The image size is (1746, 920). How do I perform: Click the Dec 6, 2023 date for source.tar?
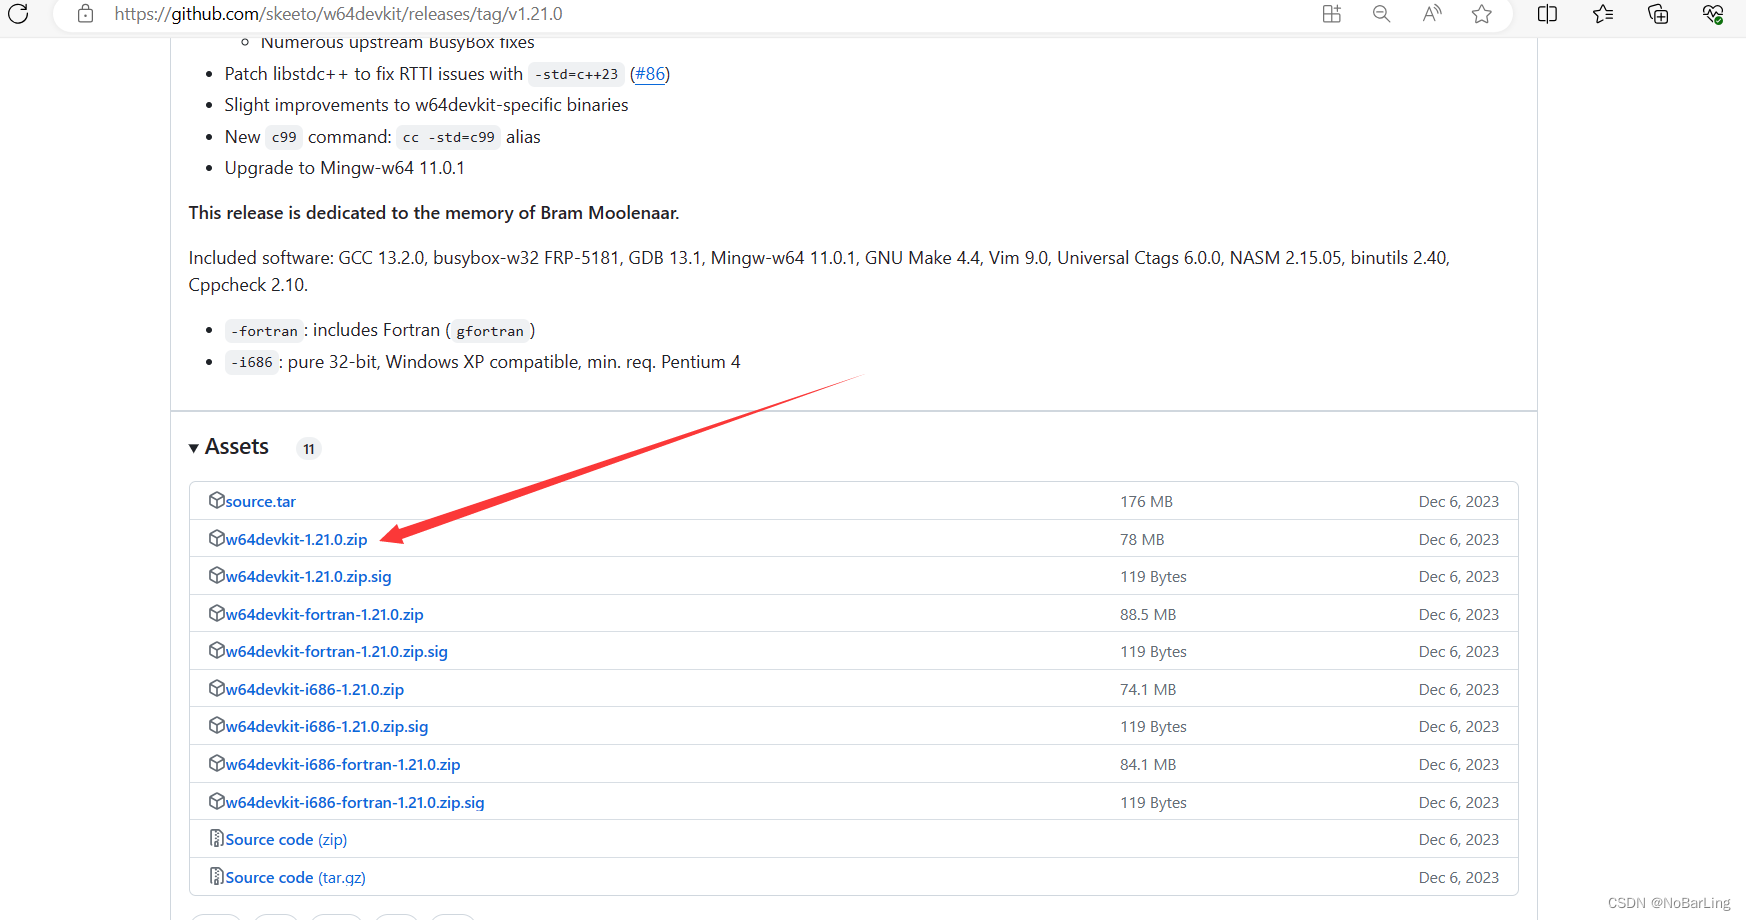click(1459, 502)
